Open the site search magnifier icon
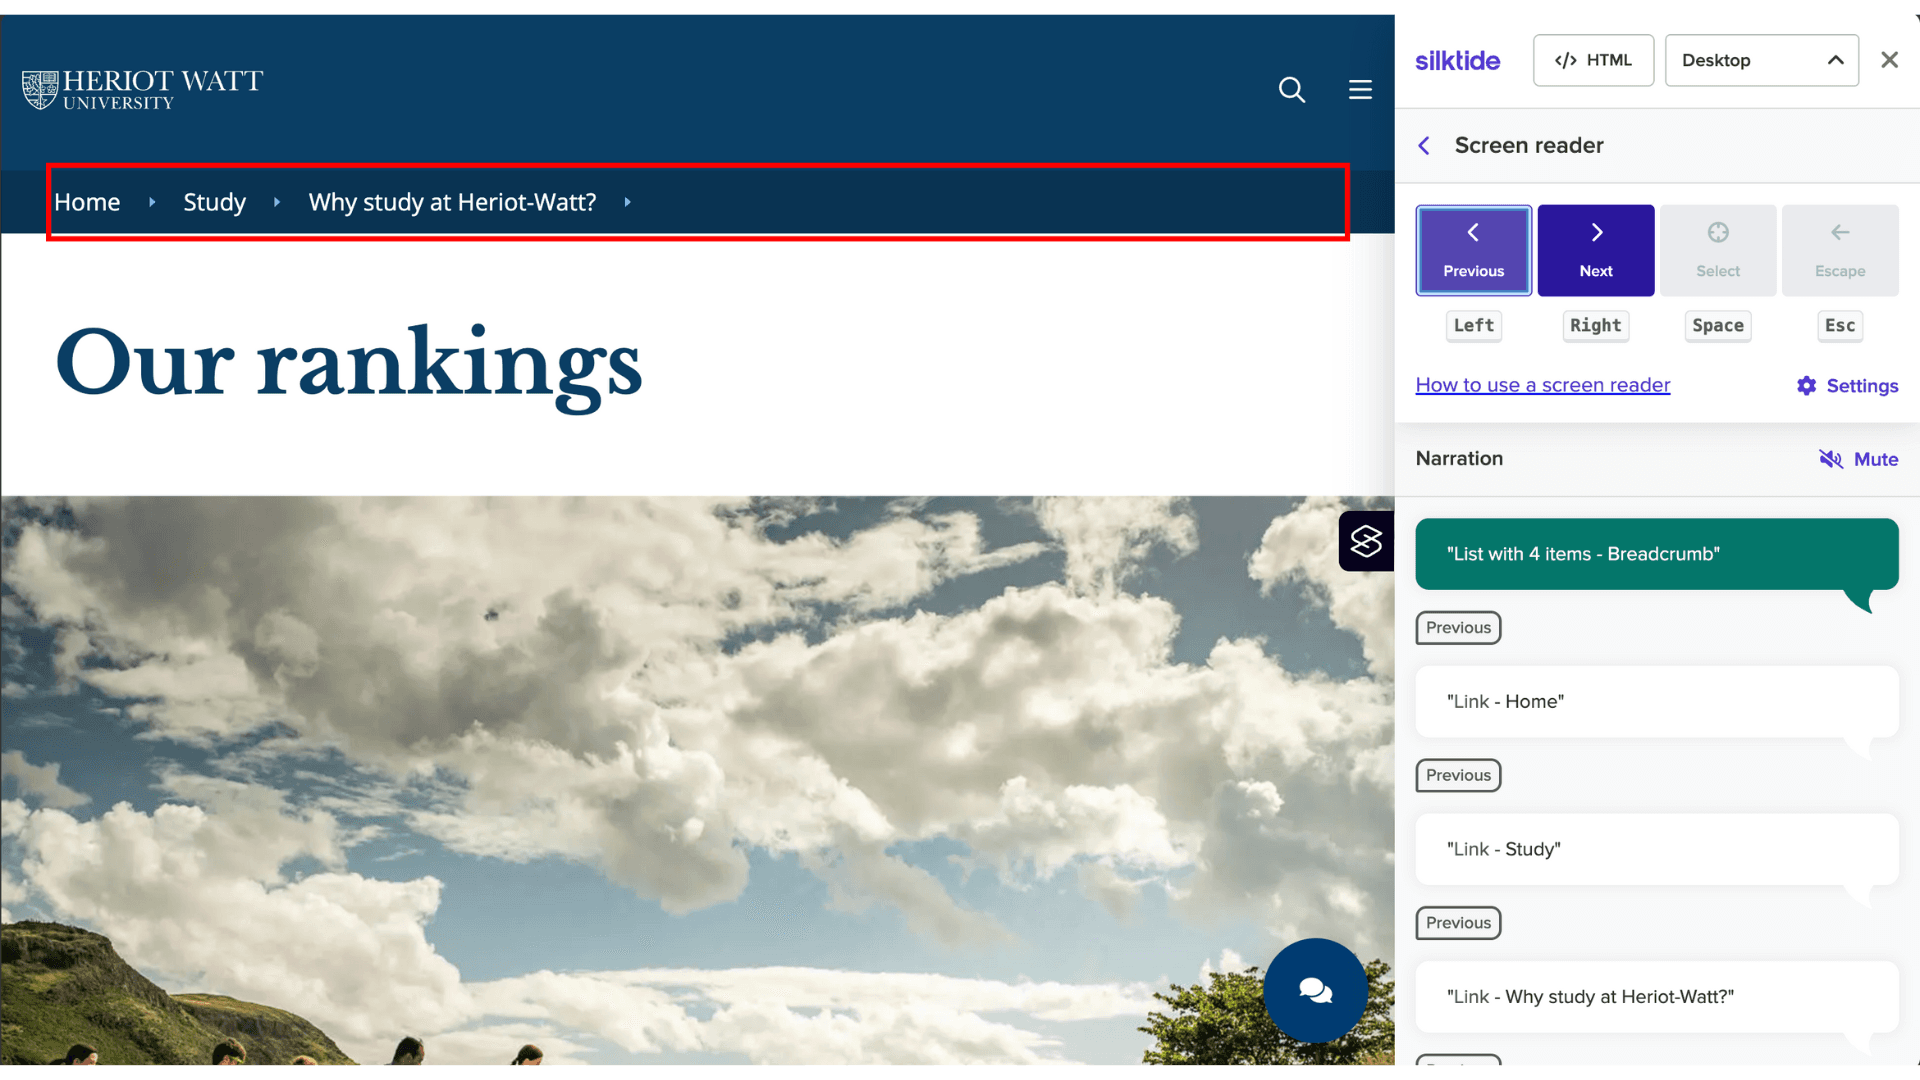The image size is (1920, 1080). click(1292, 90)
